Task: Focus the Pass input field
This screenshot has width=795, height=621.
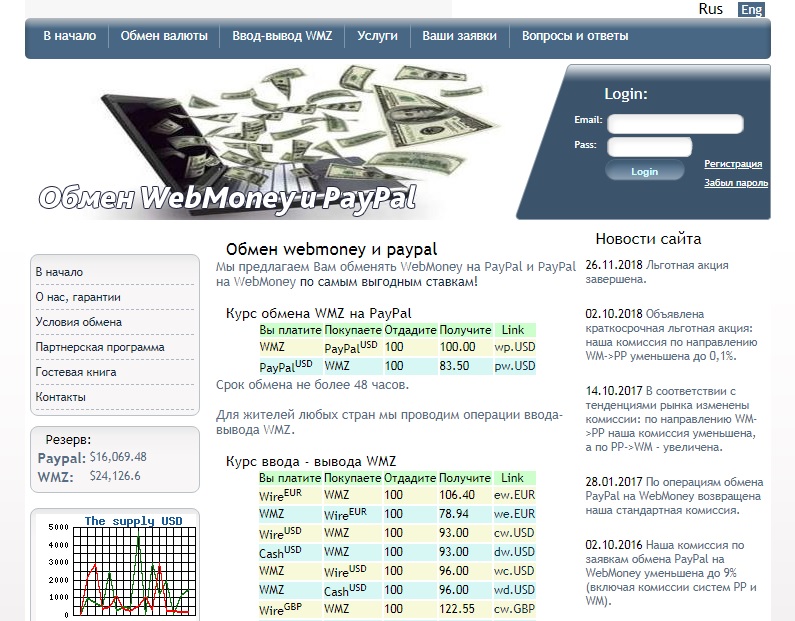Action: pos(649,147)
